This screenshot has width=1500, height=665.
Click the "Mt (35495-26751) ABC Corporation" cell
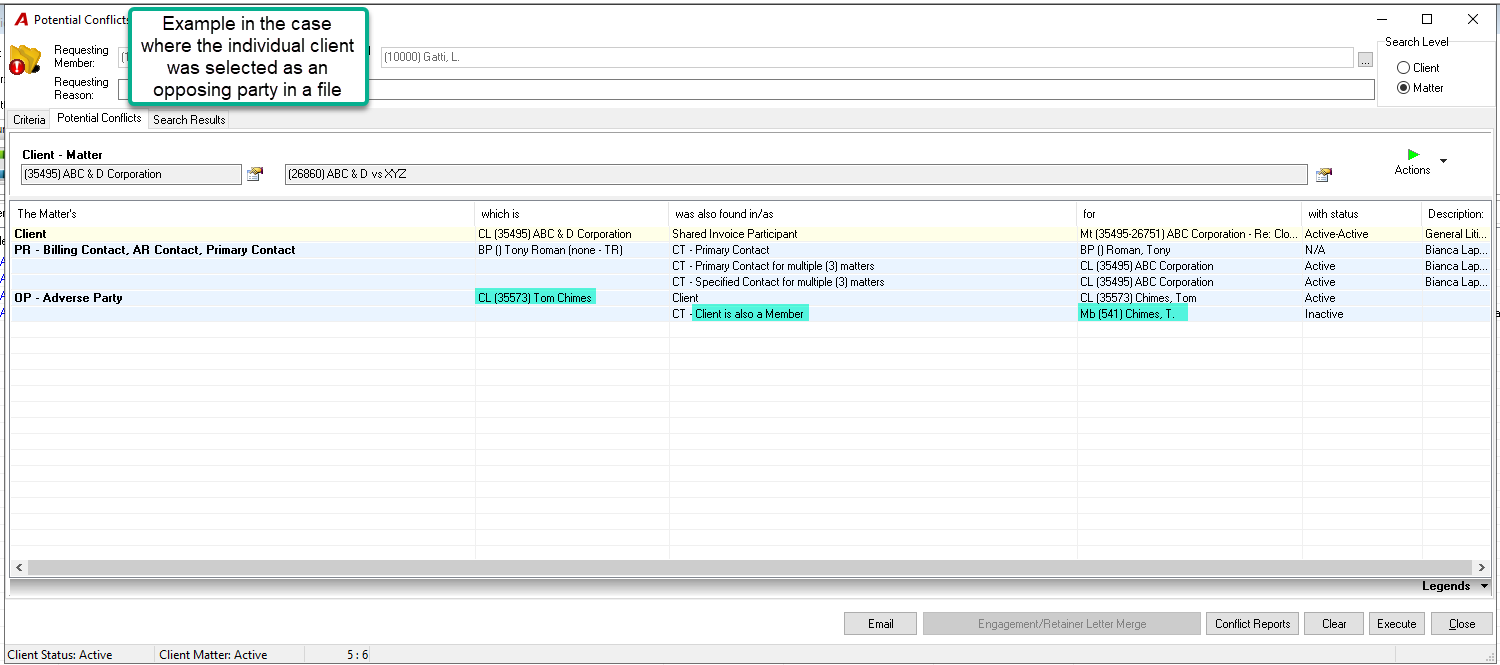tap(1190, 234)
